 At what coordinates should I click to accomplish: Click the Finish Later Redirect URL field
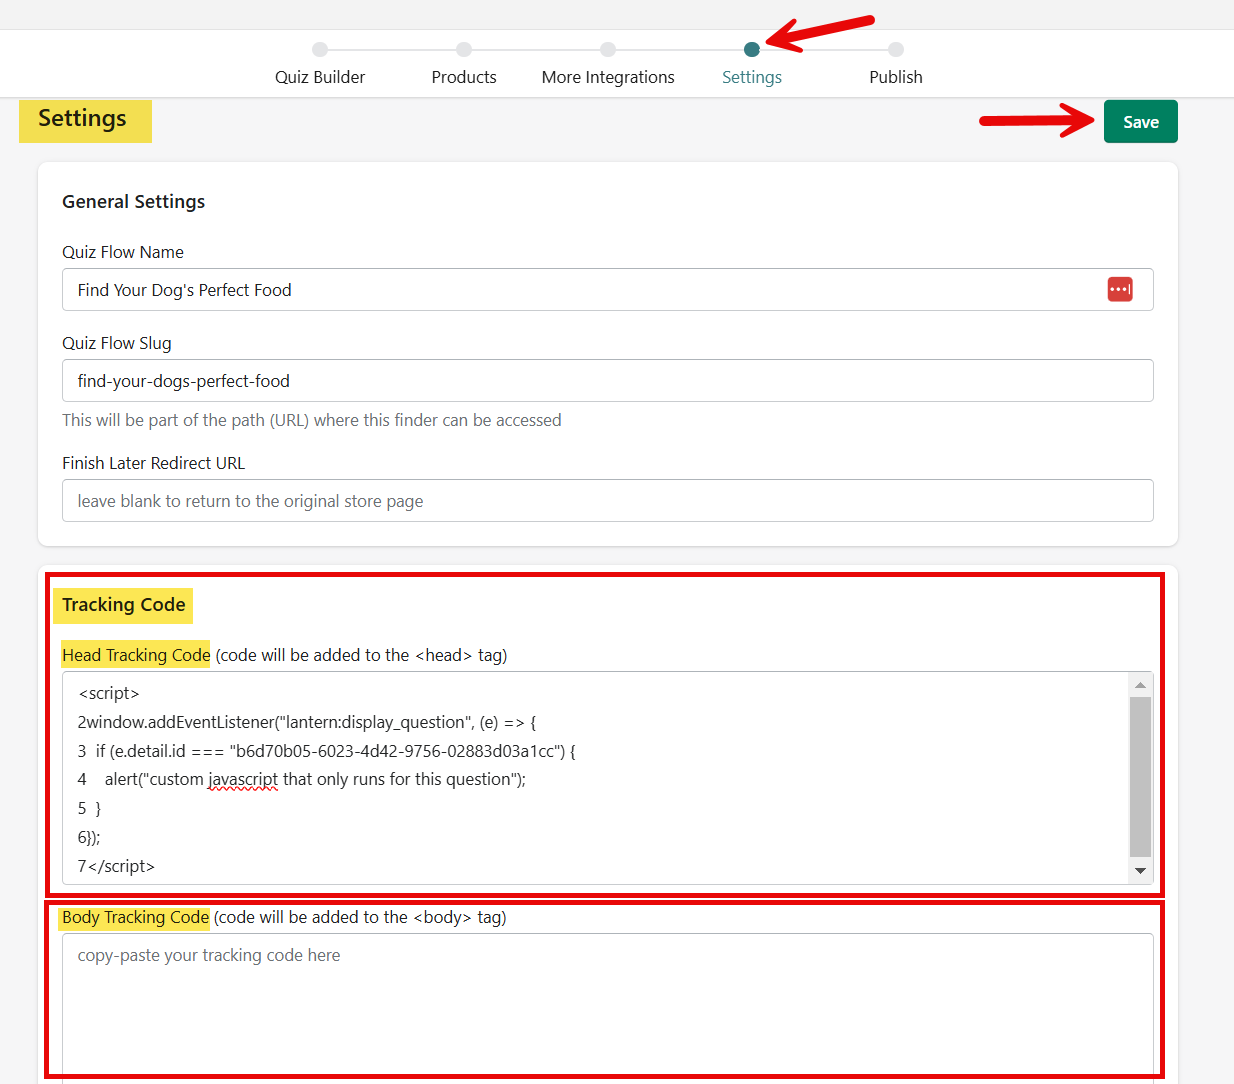pyautogui.click(x=608, y=501)
